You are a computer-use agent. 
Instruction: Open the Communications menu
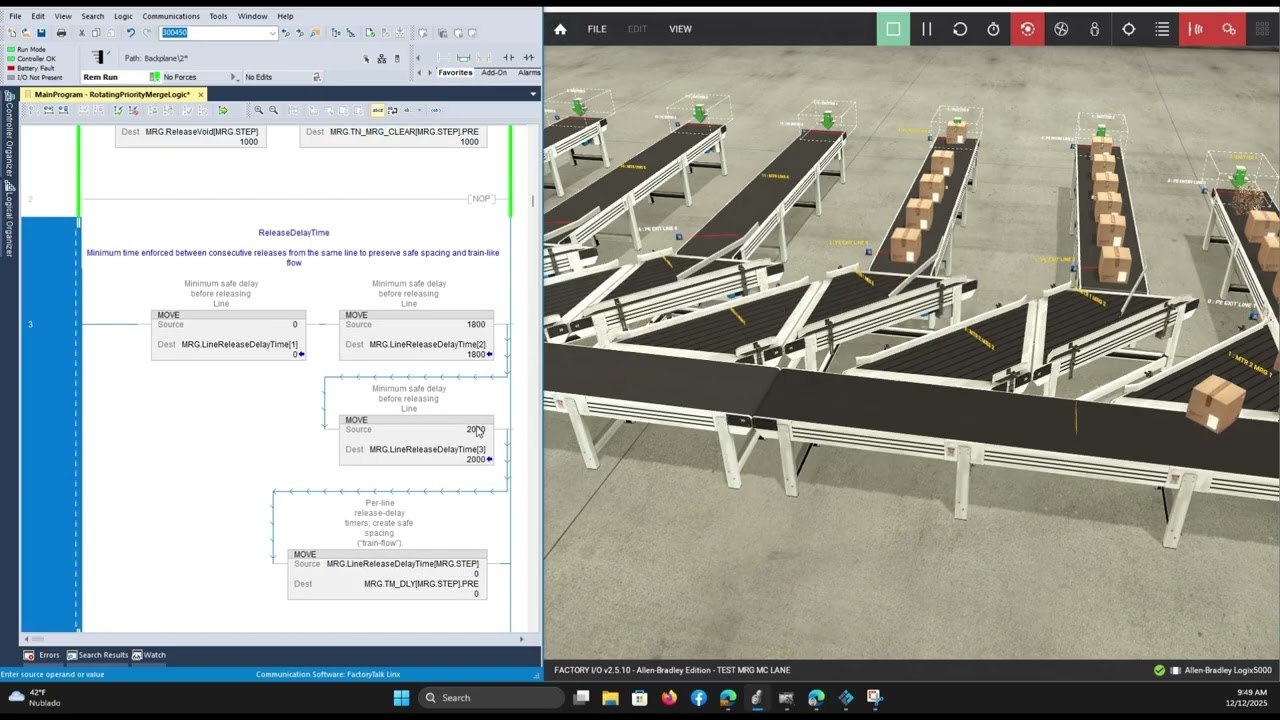coord(170,16)
